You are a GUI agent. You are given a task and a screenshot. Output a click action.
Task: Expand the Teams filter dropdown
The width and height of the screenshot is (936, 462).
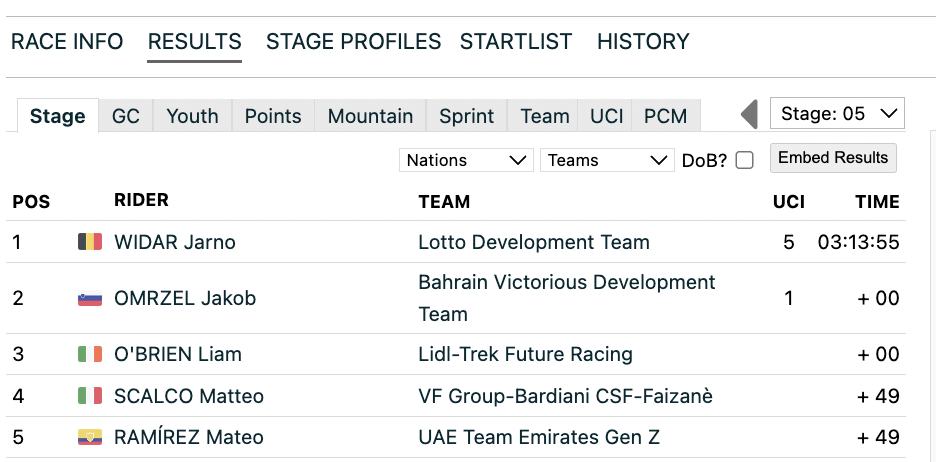coord(607,160)
